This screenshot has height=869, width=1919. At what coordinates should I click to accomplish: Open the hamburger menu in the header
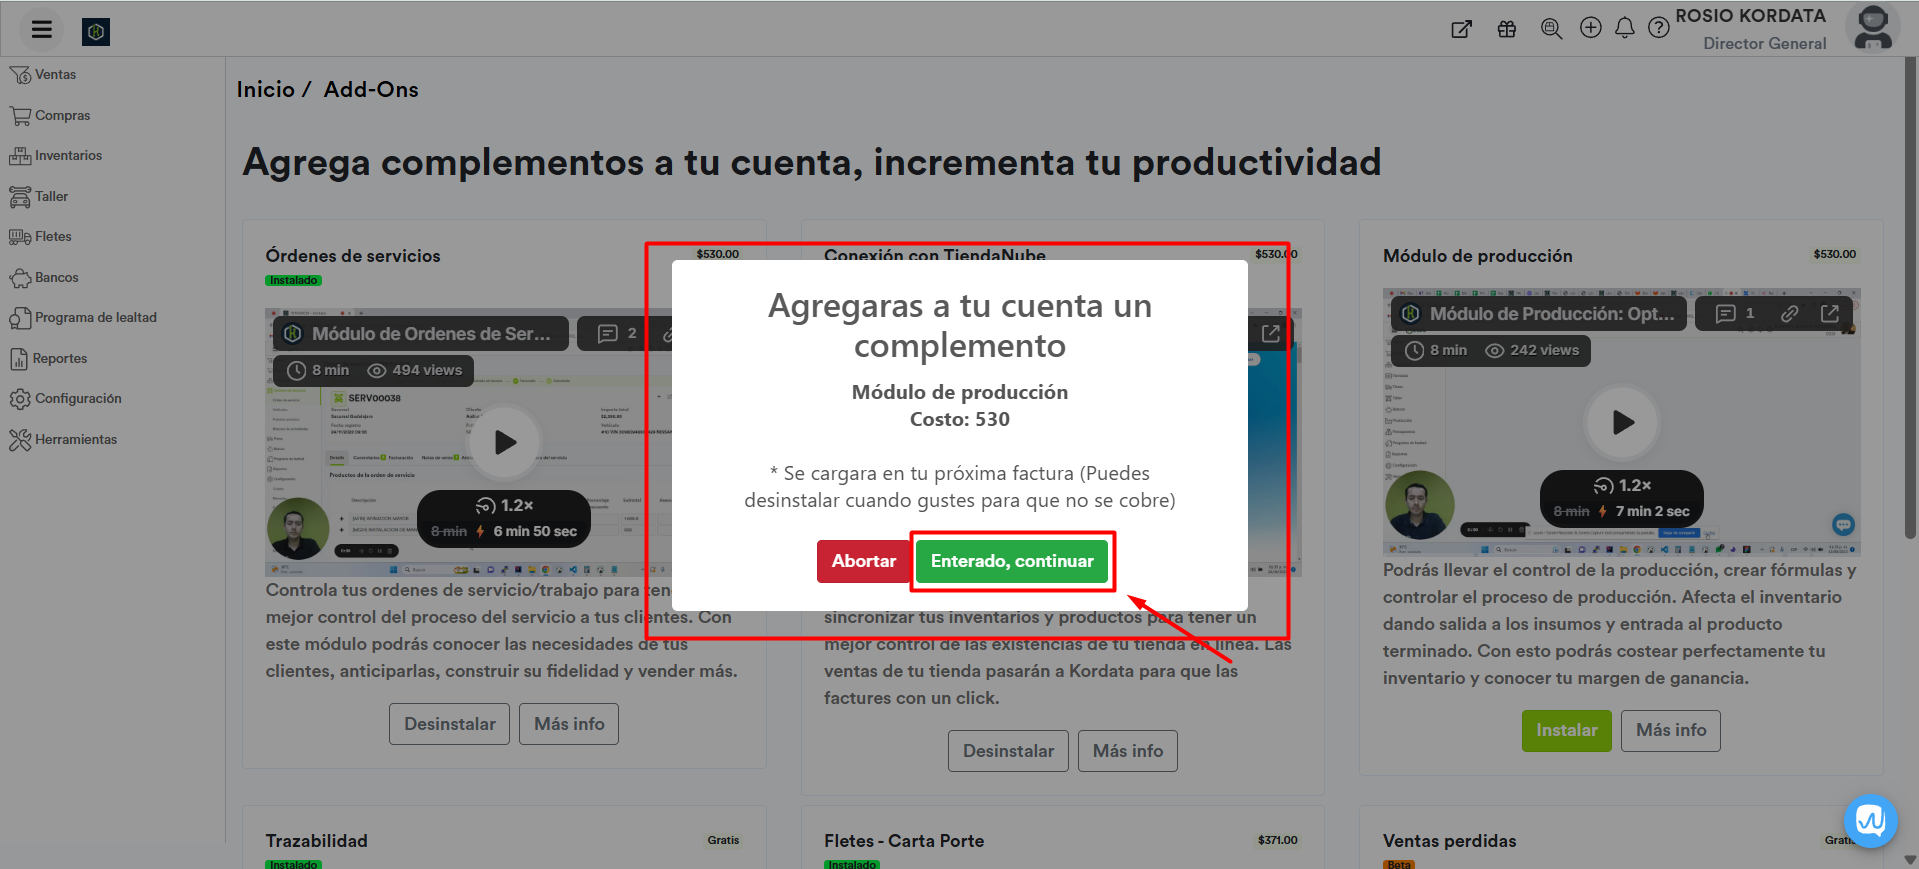coord(41,29)
